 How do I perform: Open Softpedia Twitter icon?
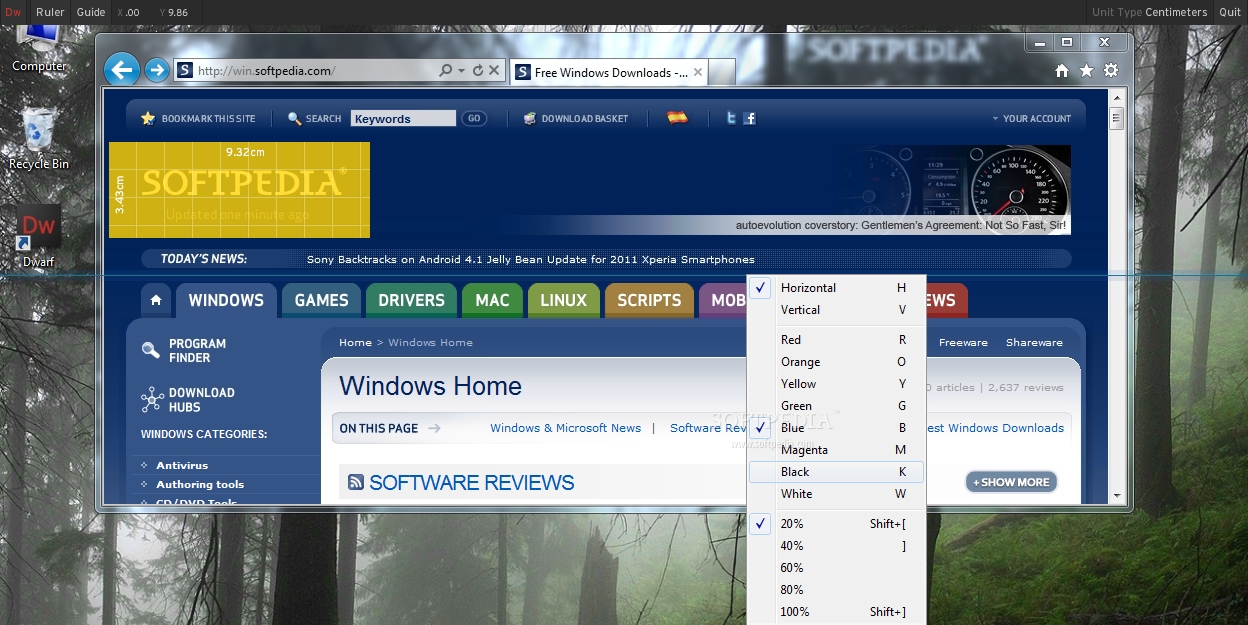[x=731, y=118]
